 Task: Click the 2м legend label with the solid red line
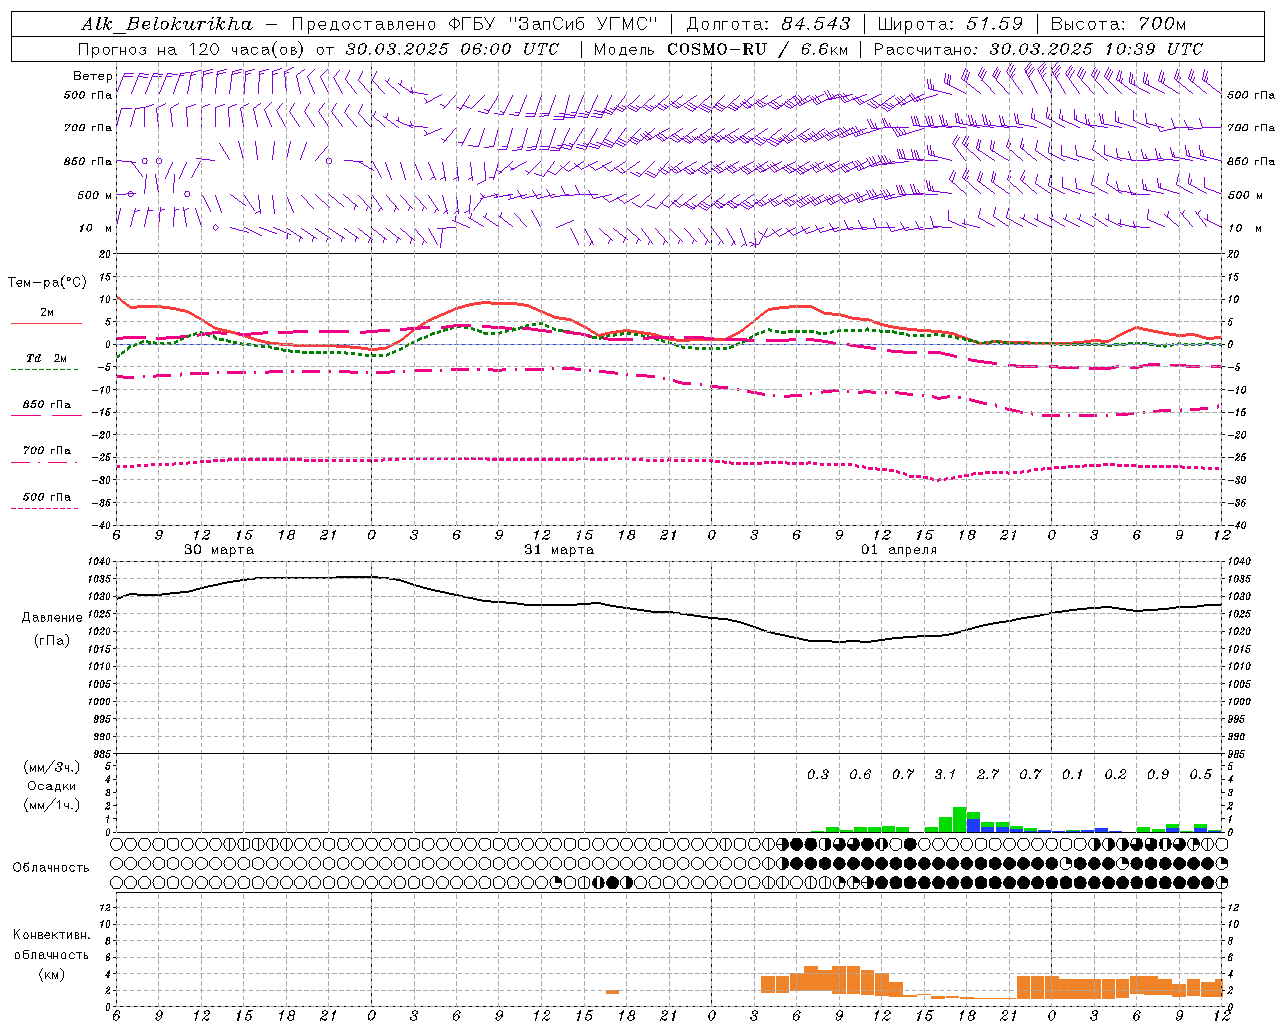[46, 313]
